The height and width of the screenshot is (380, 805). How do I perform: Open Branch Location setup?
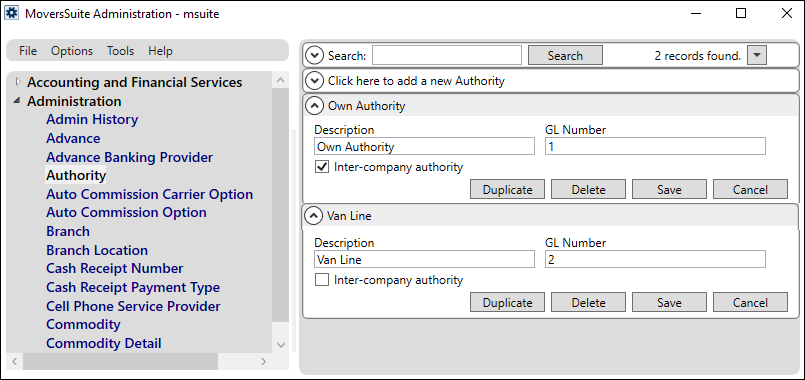[x=97, y=250]
